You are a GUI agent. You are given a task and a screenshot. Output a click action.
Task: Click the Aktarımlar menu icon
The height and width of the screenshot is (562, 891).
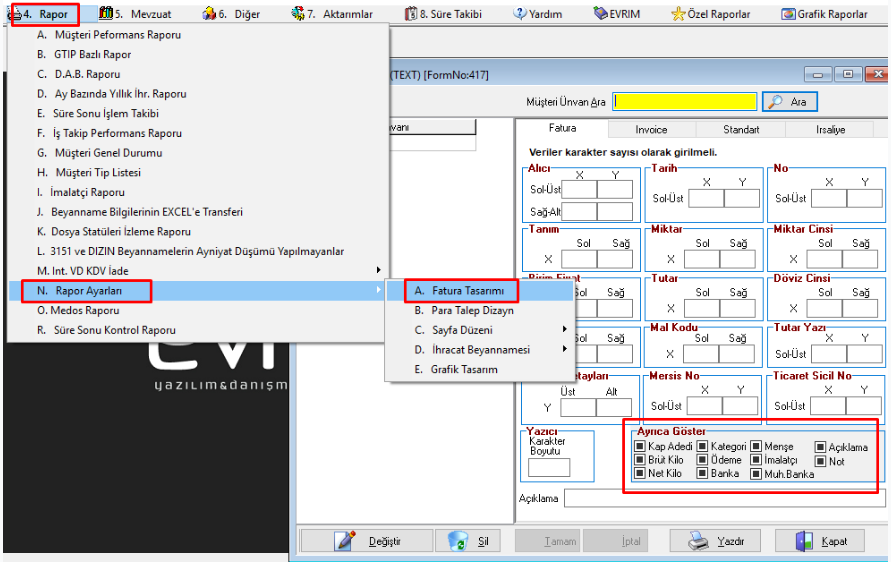tap(298, 14)
